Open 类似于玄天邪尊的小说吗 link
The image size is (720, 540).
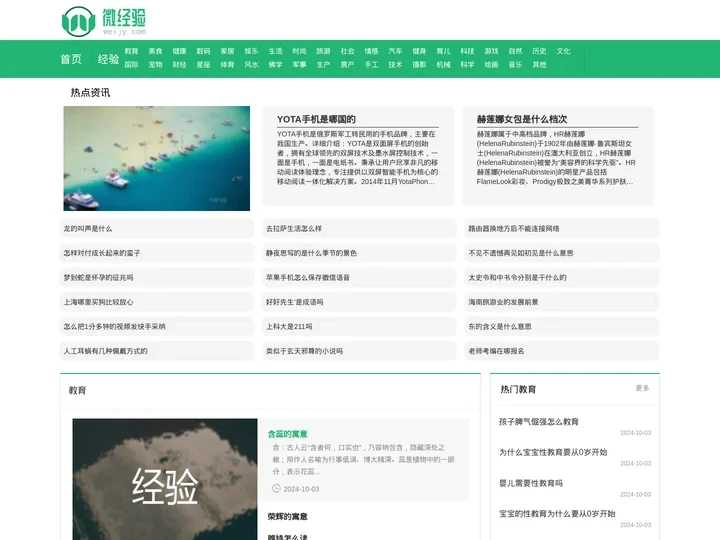click(x=304, y=351)
